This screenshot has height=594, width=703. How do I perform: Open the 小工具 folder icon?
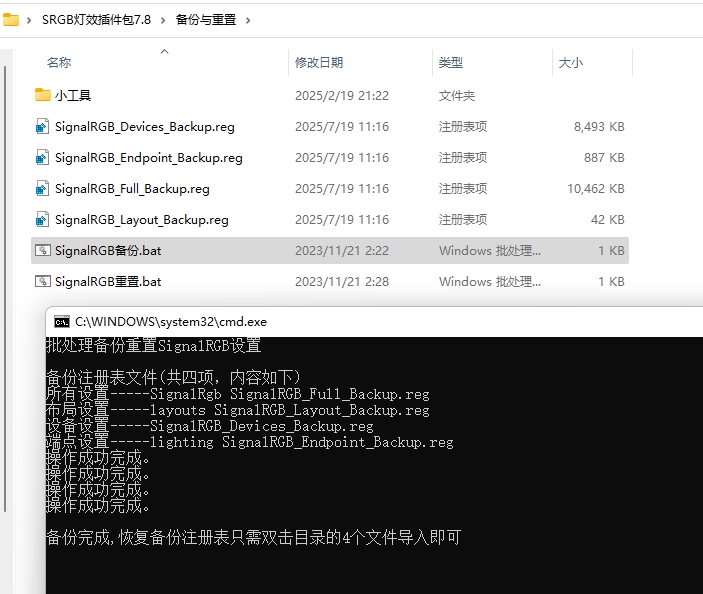[43, 95]
